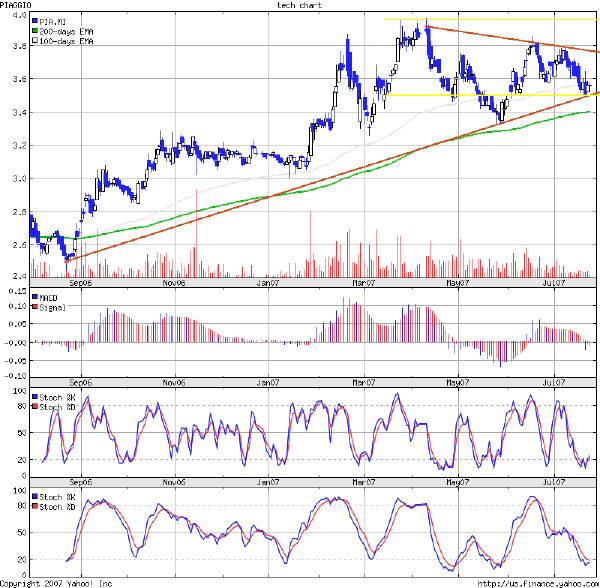The height and width of the screenshot is (588, 600).
Task: Click the Copyright 2007 Yahoo! Inc notice
Action: [56, 584]
